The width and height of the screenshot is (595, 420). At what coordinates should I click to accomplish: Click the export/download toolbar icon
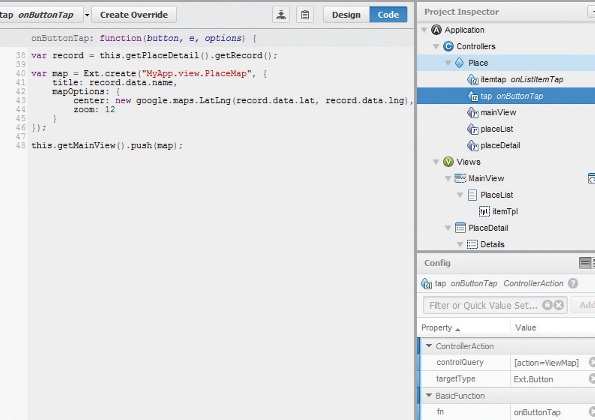pos(281,15)
